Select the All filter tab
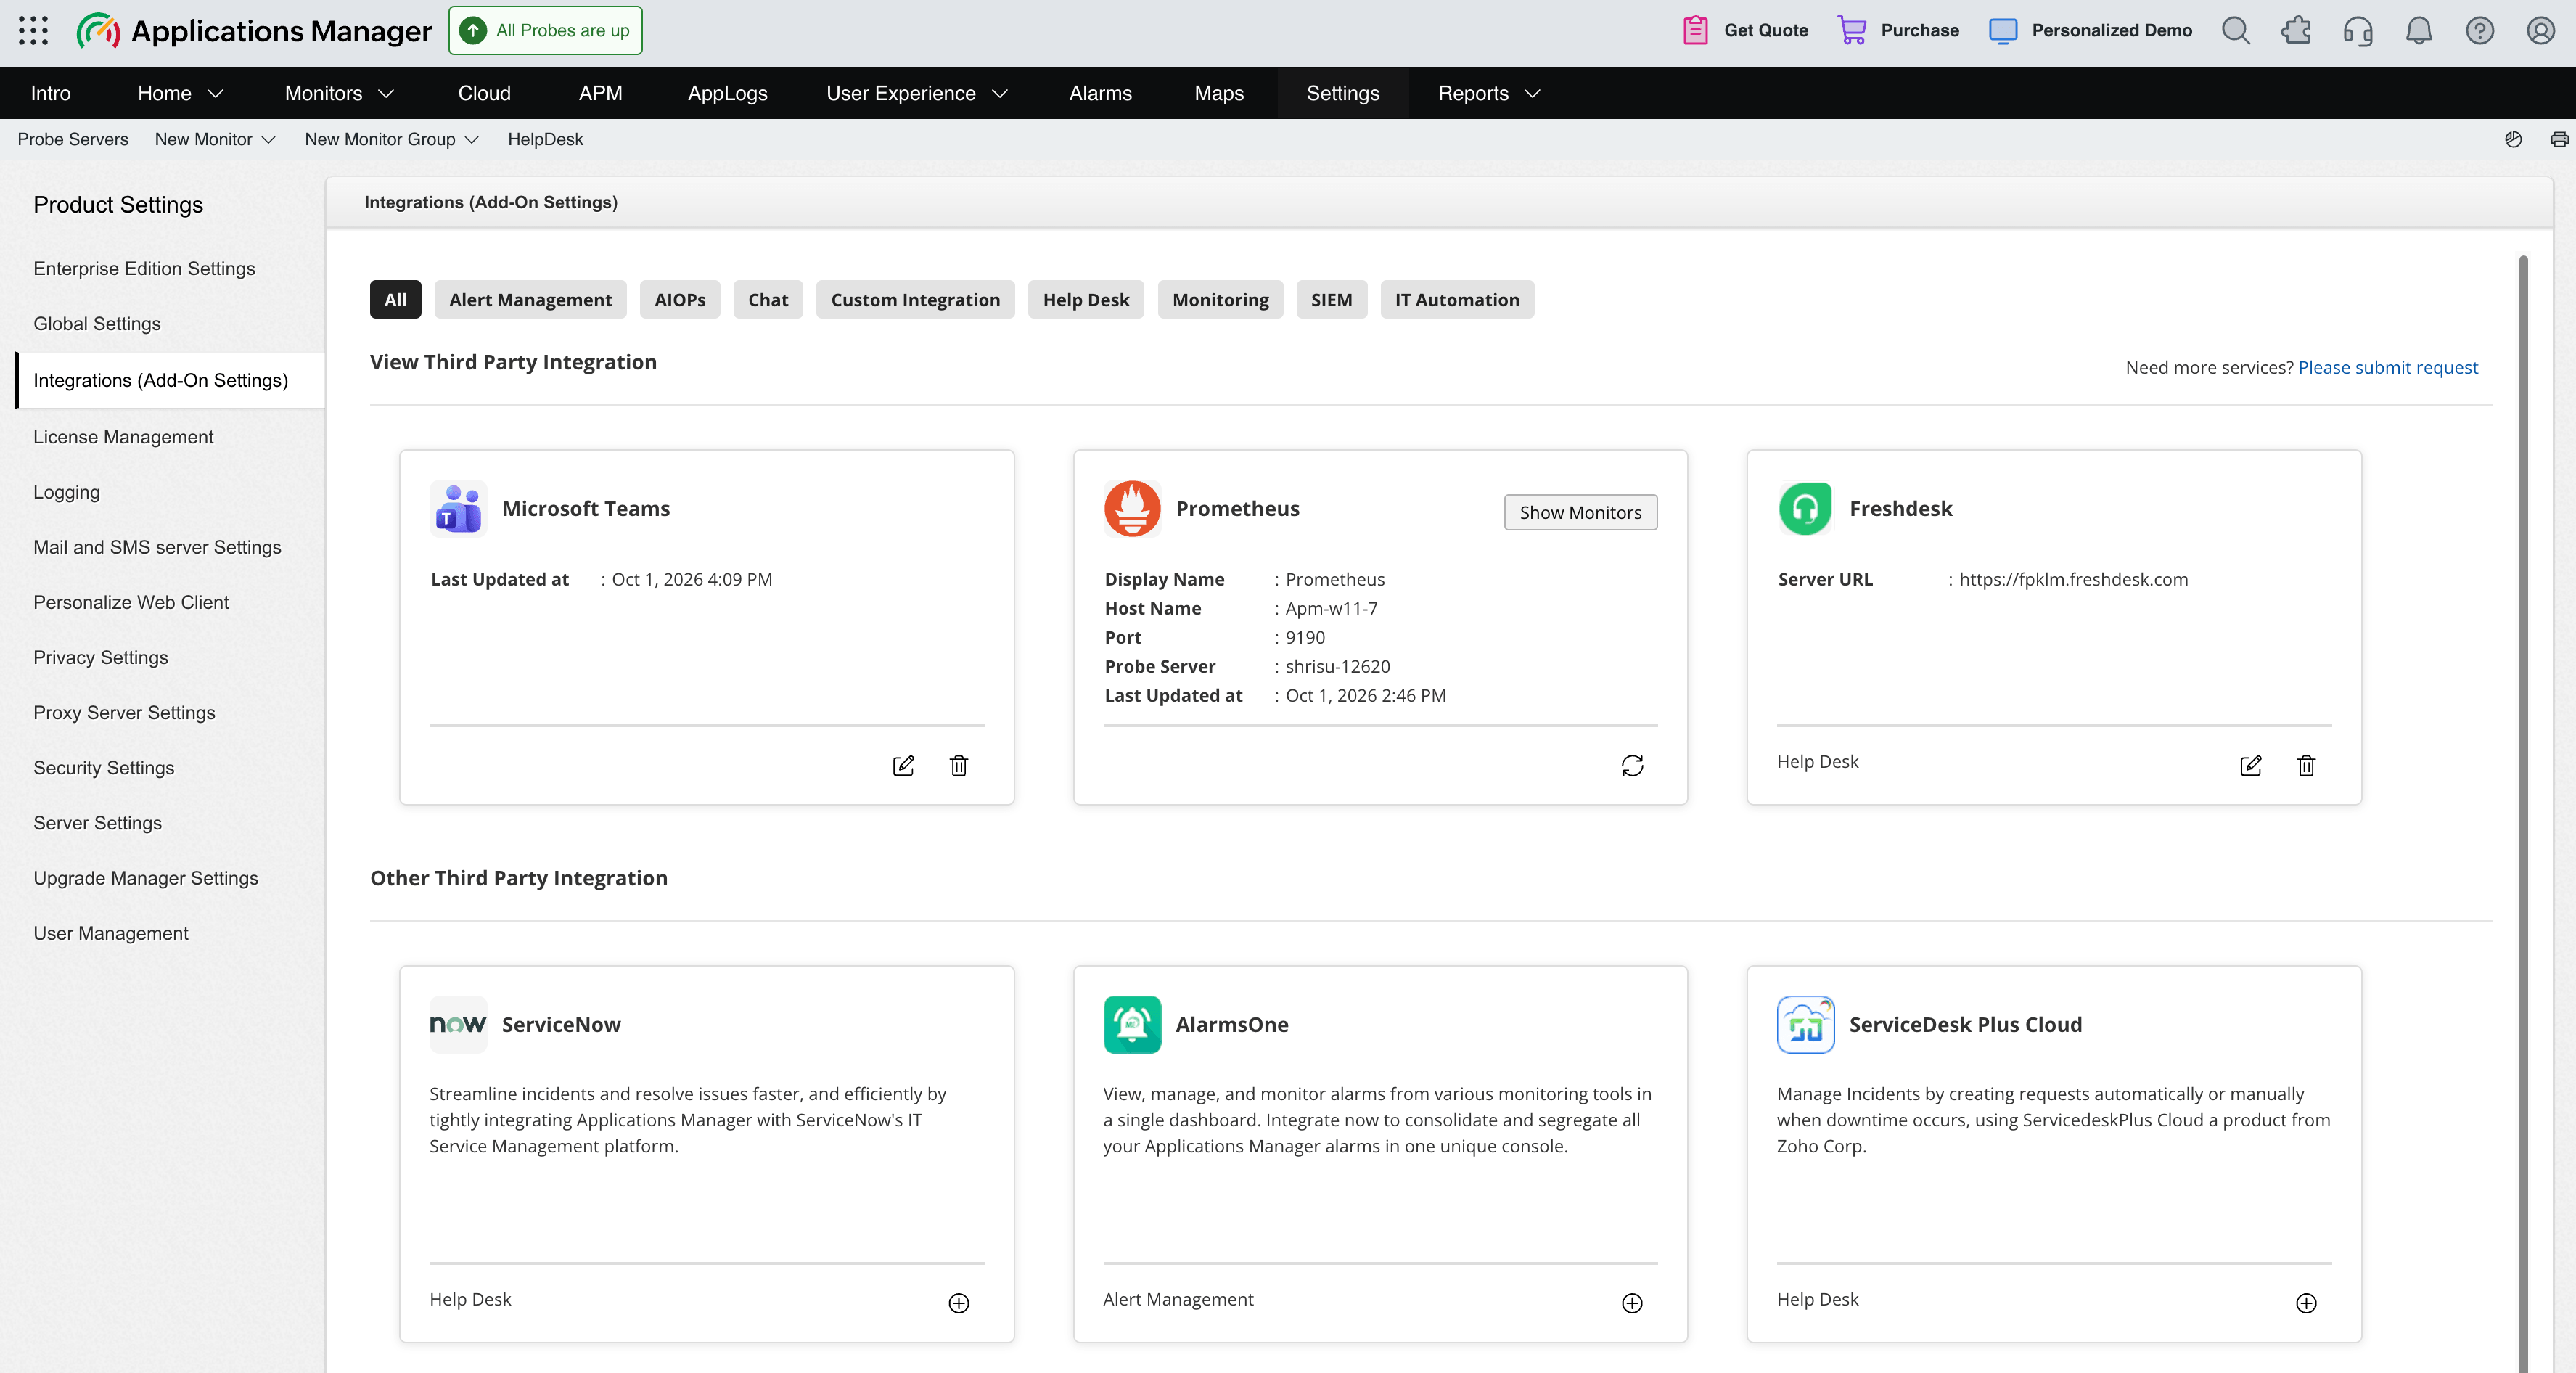The image size is (2576, 1373). tap(395, 299)
